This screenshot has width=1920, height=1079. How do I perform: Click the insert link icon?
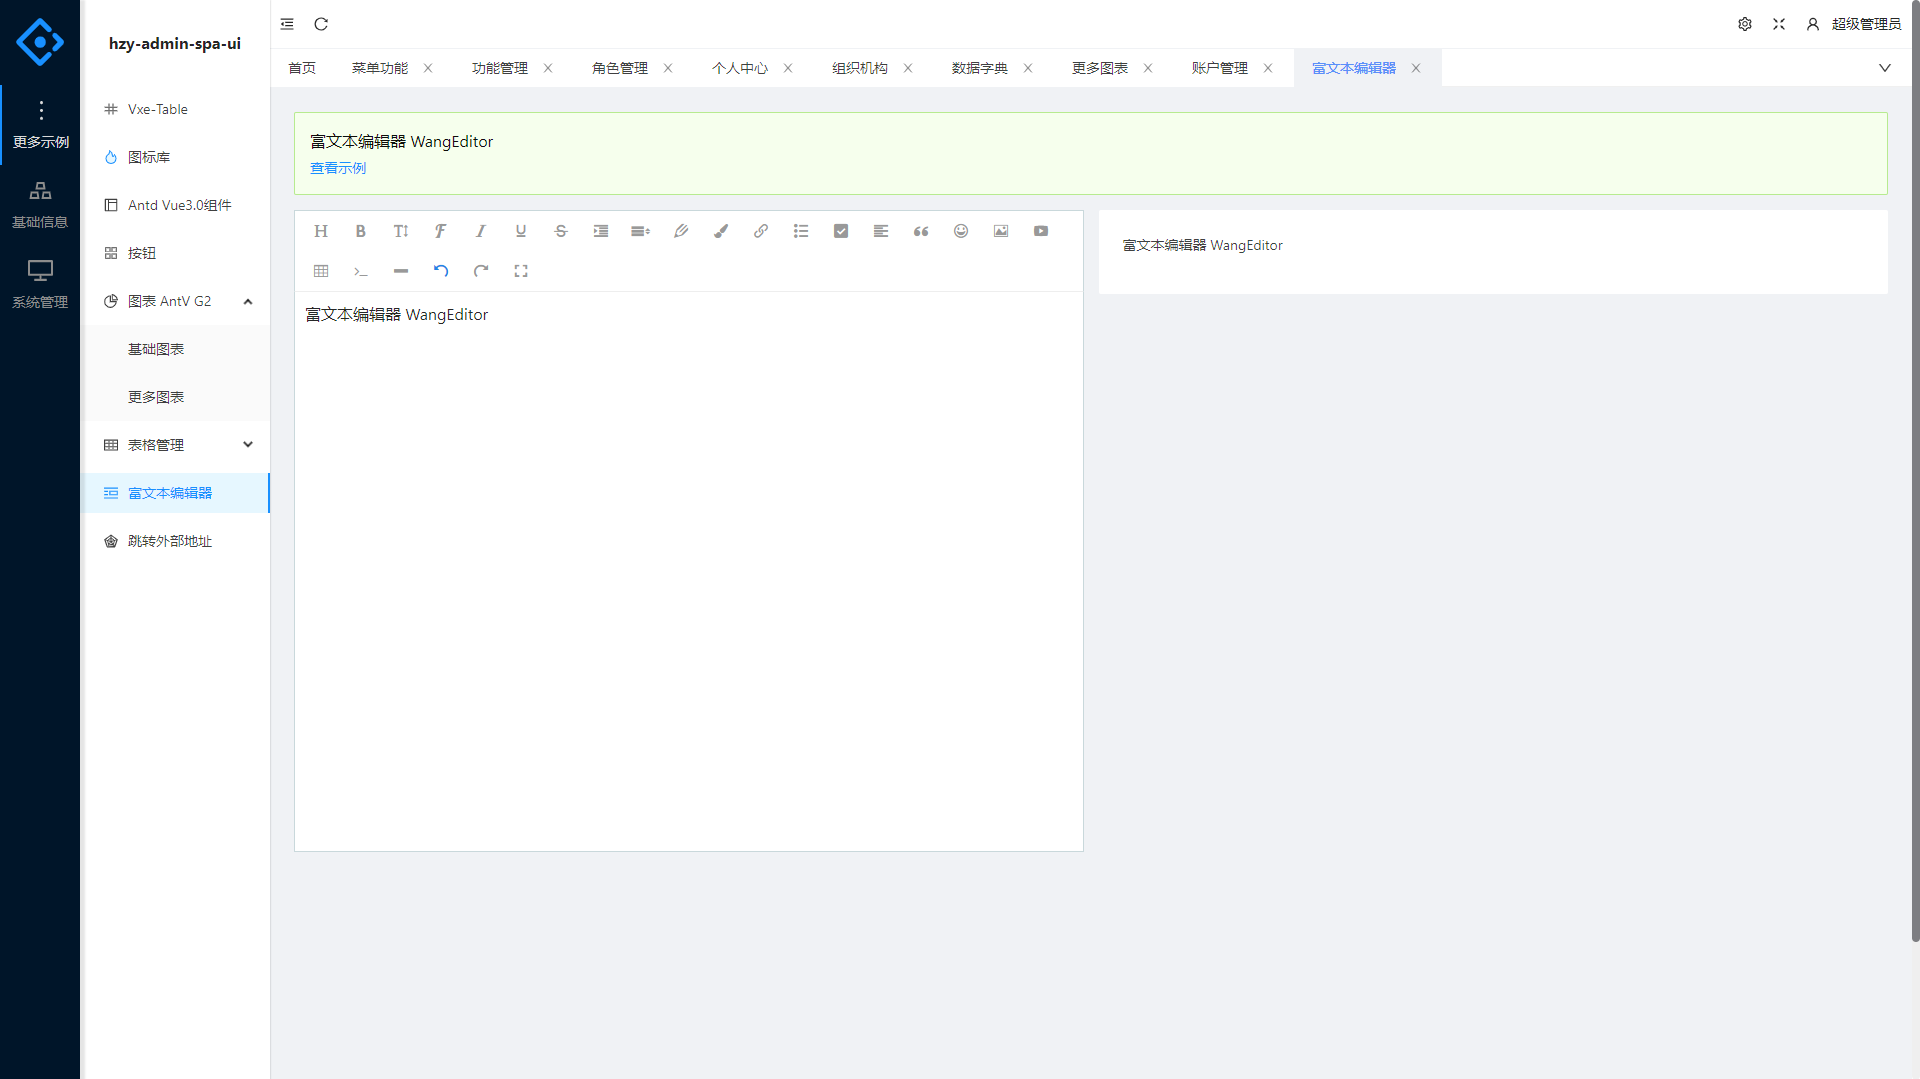(x=761, y=231)
